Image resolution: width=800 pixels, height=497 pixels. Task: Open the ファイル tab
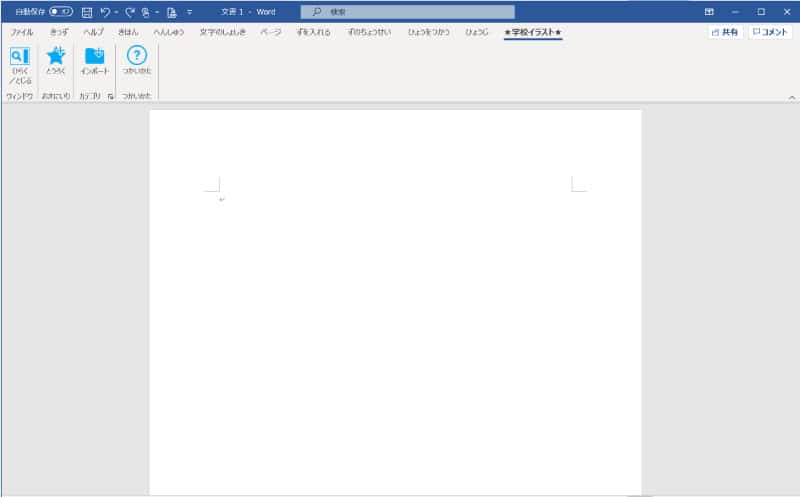pyautogui.click(x=21, y=33)
